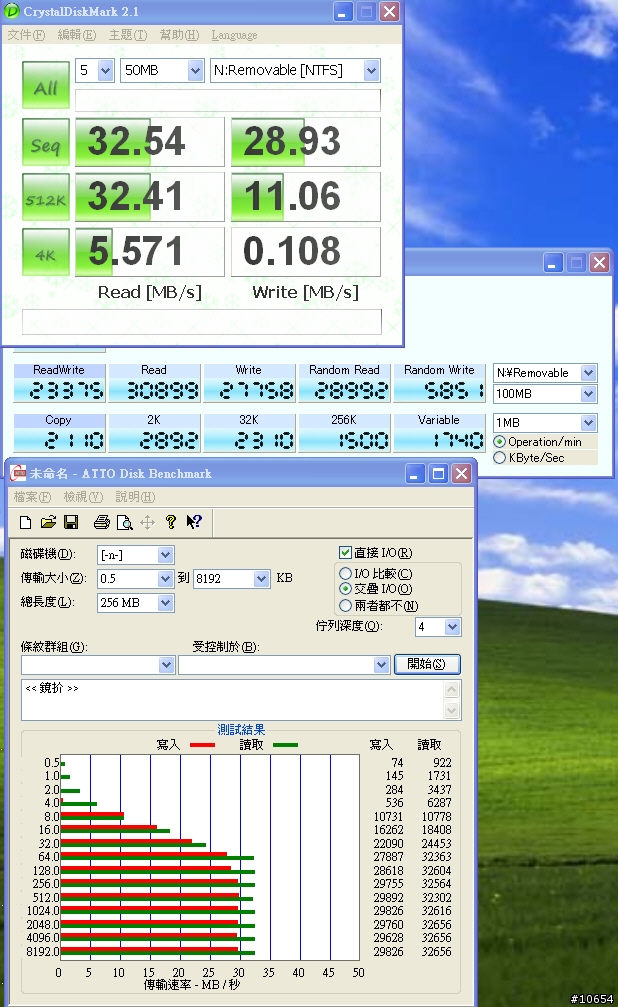This screenshot has width=618, height=1007.
Task: Click the Copy result cell
Action: (59, 433)
